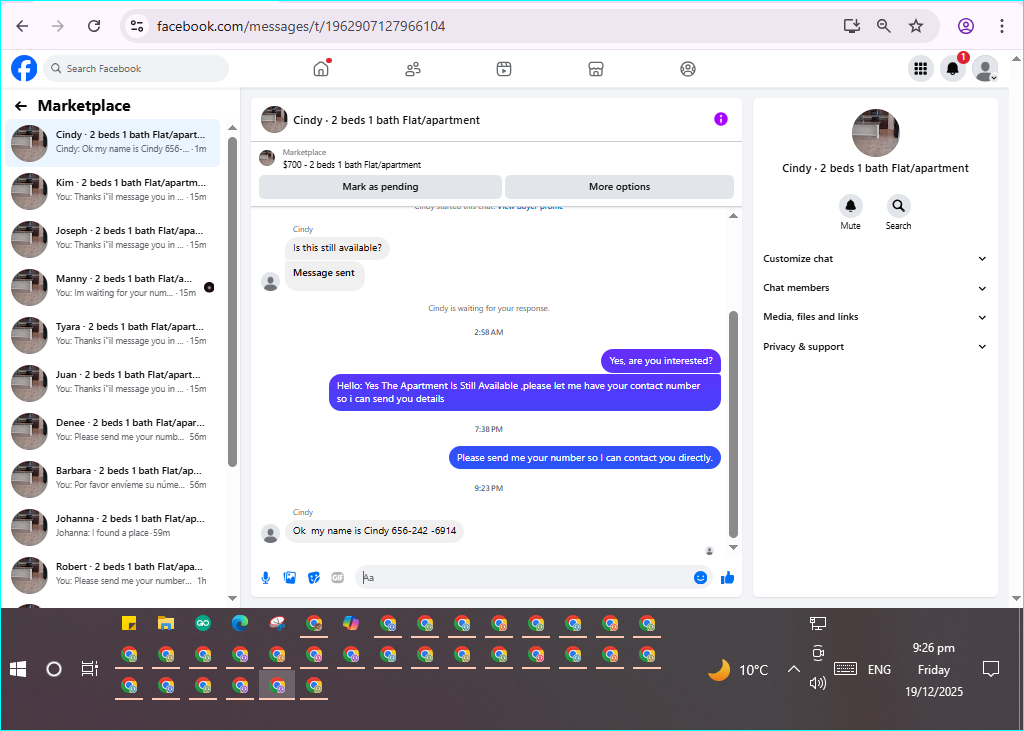Open the account profile menu
The height and width of the screenshot is (731, 1024).
985,69
